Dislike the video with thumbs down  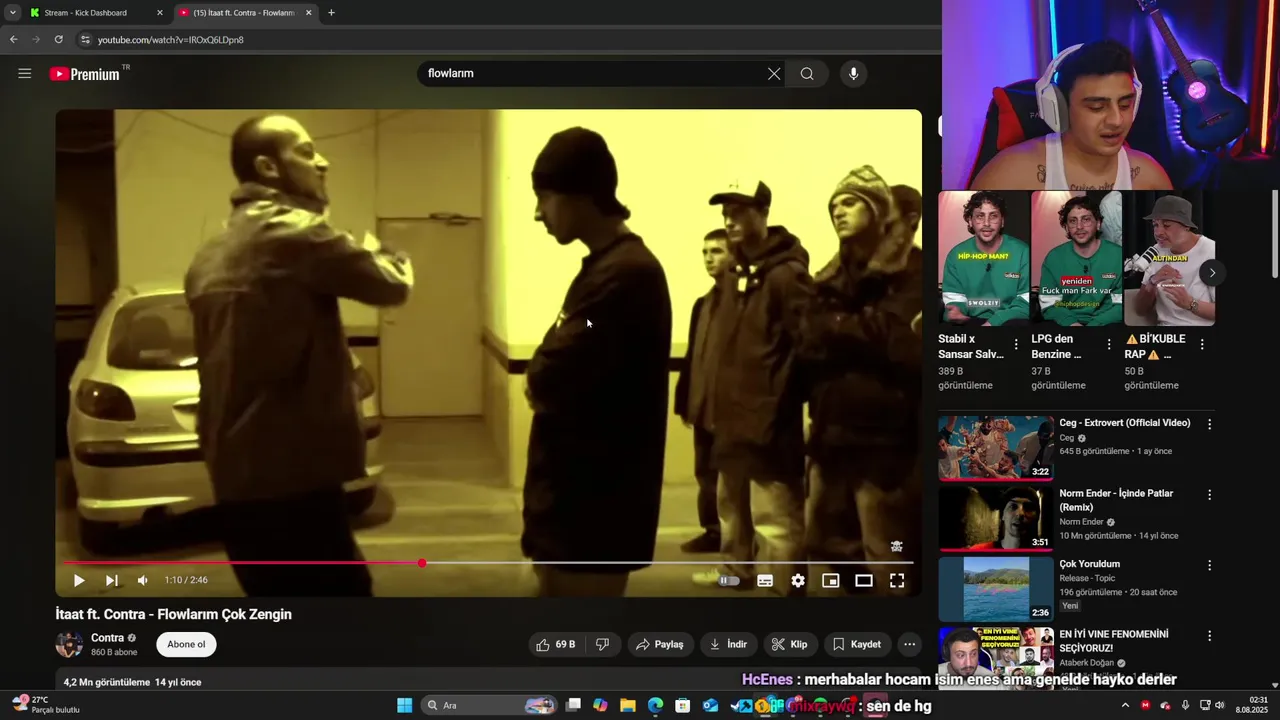pyautogui.click(x=602, y=644)
